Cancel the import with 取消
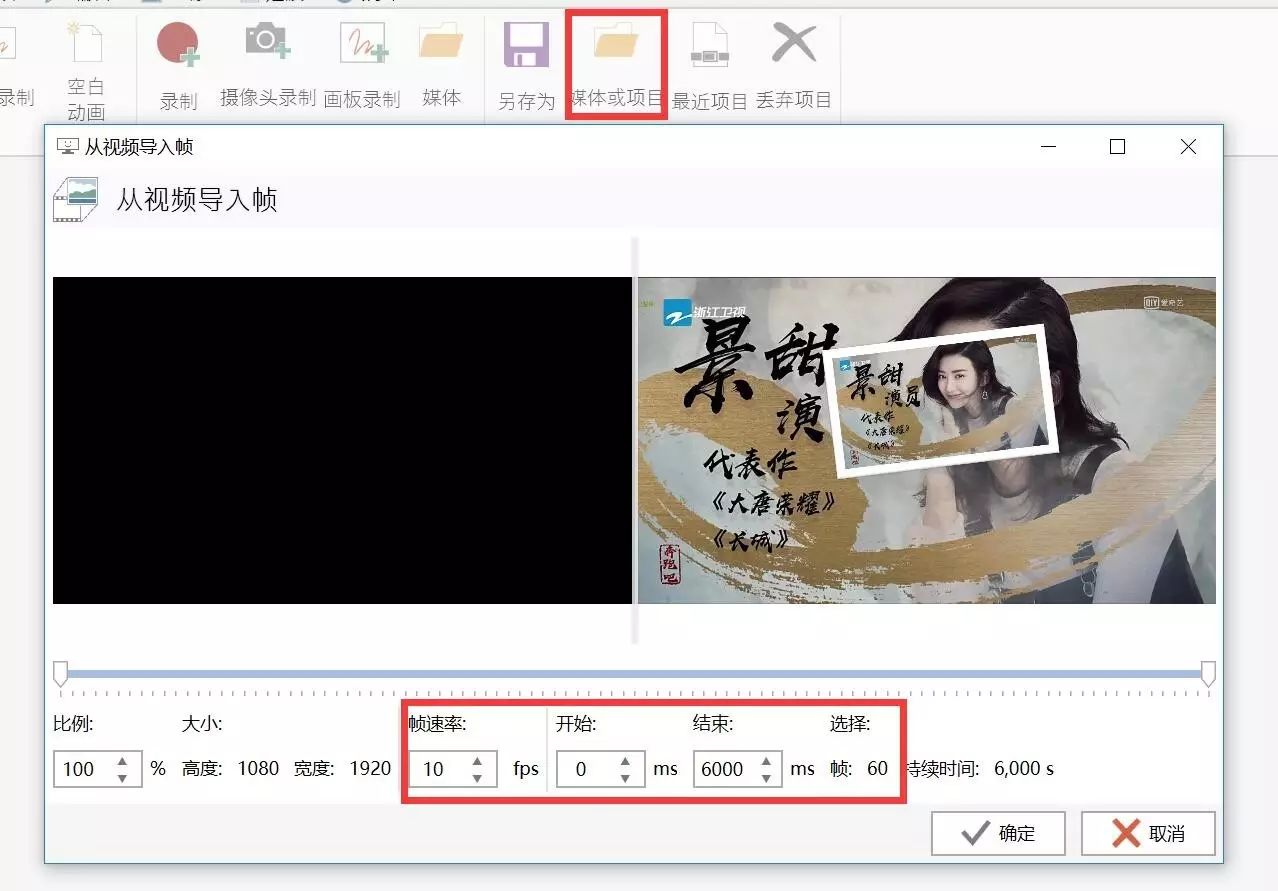 (x=1148, y=833)
